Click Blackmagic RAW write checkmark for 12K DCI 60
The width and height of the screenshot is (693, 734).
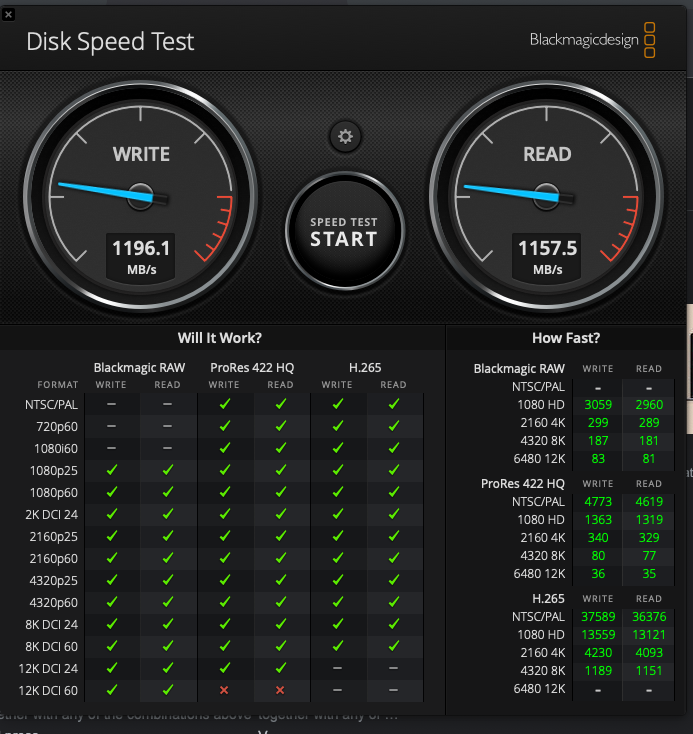111,690
